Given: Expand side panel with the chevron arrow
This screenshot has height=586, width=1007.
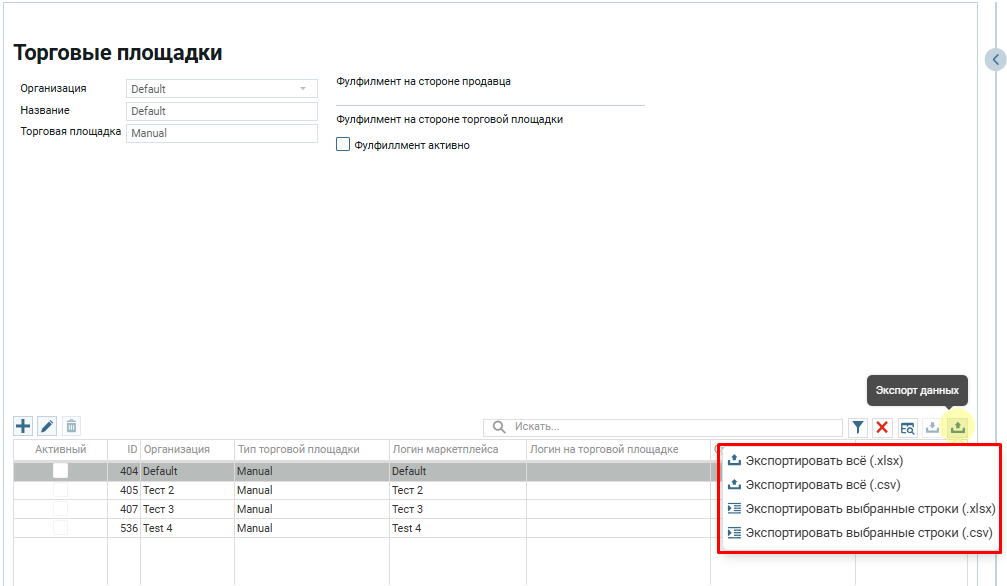Looking at the screenshot, I should click(x=995, y=60).
